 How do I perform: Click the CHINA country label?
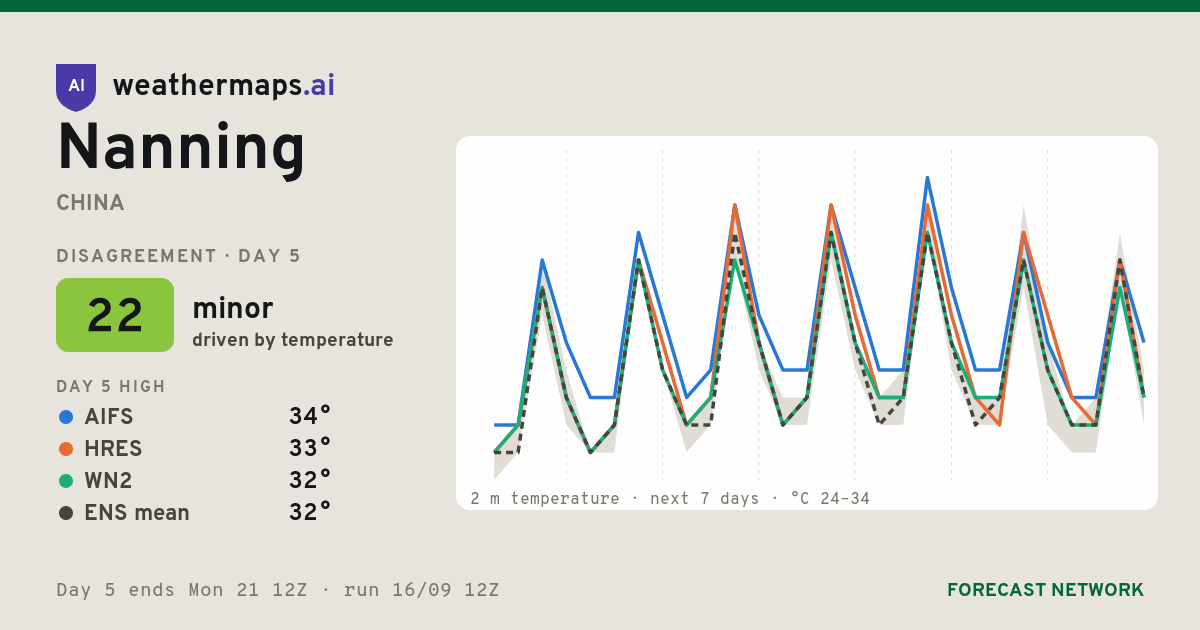tap(91, 203)
